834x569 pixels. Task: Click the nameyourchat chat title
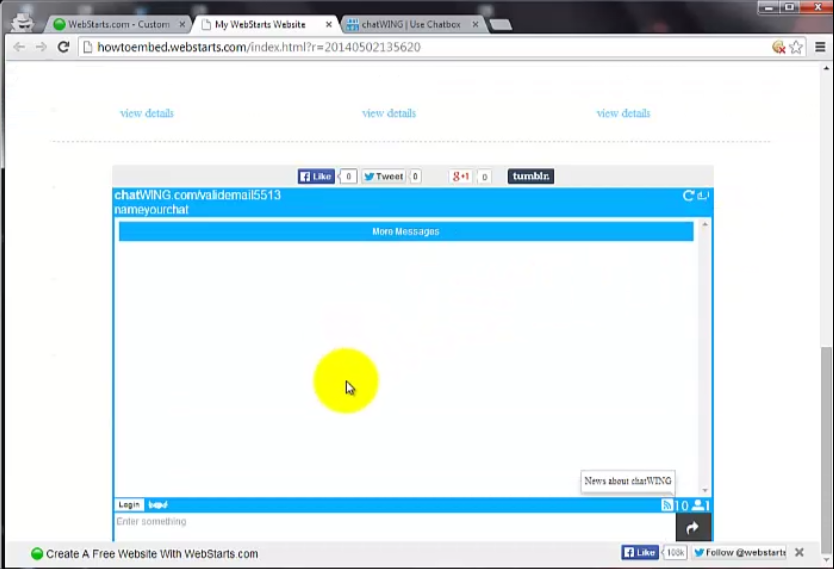pos(152,210)
